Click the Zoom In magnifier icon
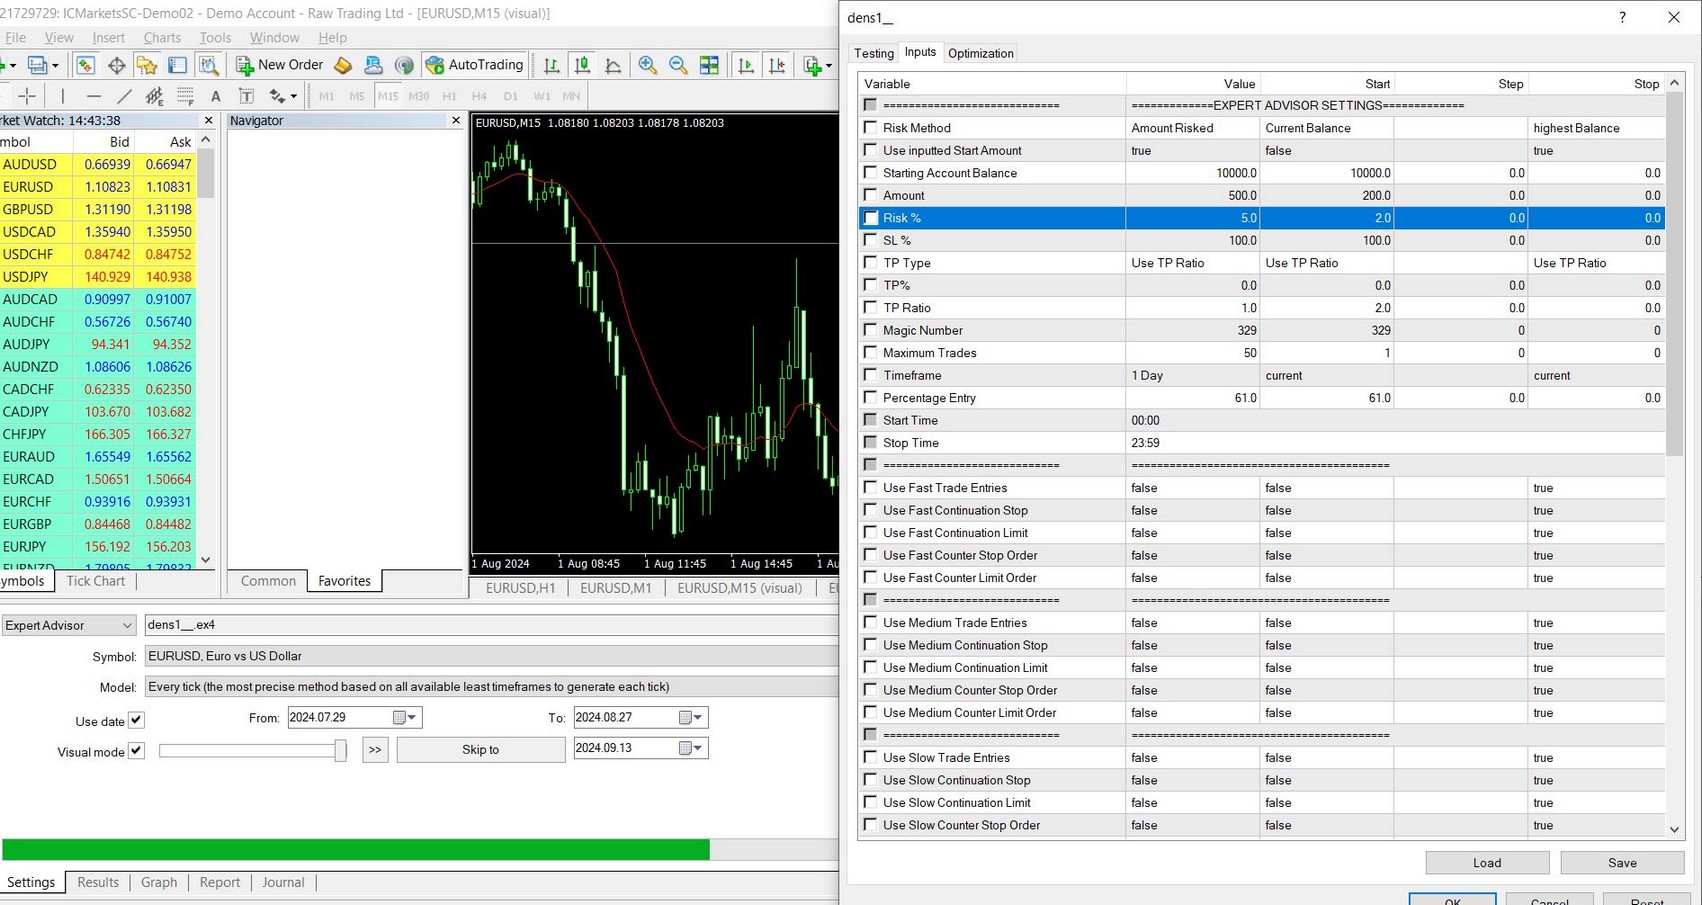This screenshot has height=905, width=1702. [x=647, y=65]
